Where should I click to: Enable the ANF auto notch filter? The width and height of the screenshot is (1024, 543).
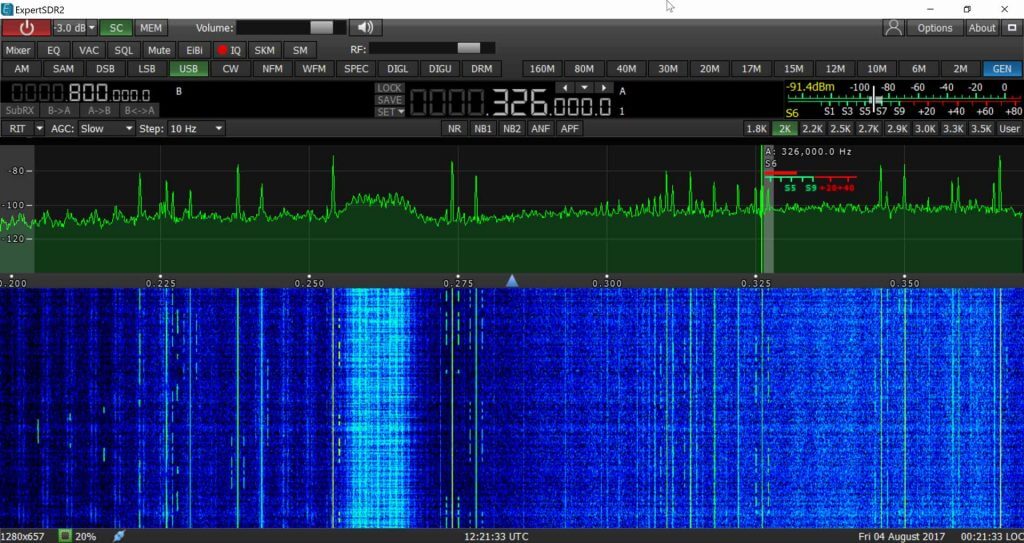541,129
